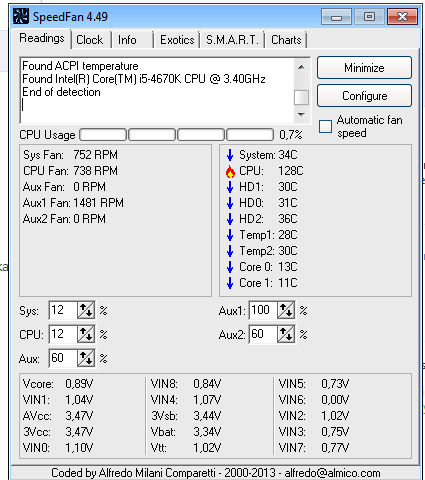Click the alfredo@almico.com footer text

click(332, 473)
